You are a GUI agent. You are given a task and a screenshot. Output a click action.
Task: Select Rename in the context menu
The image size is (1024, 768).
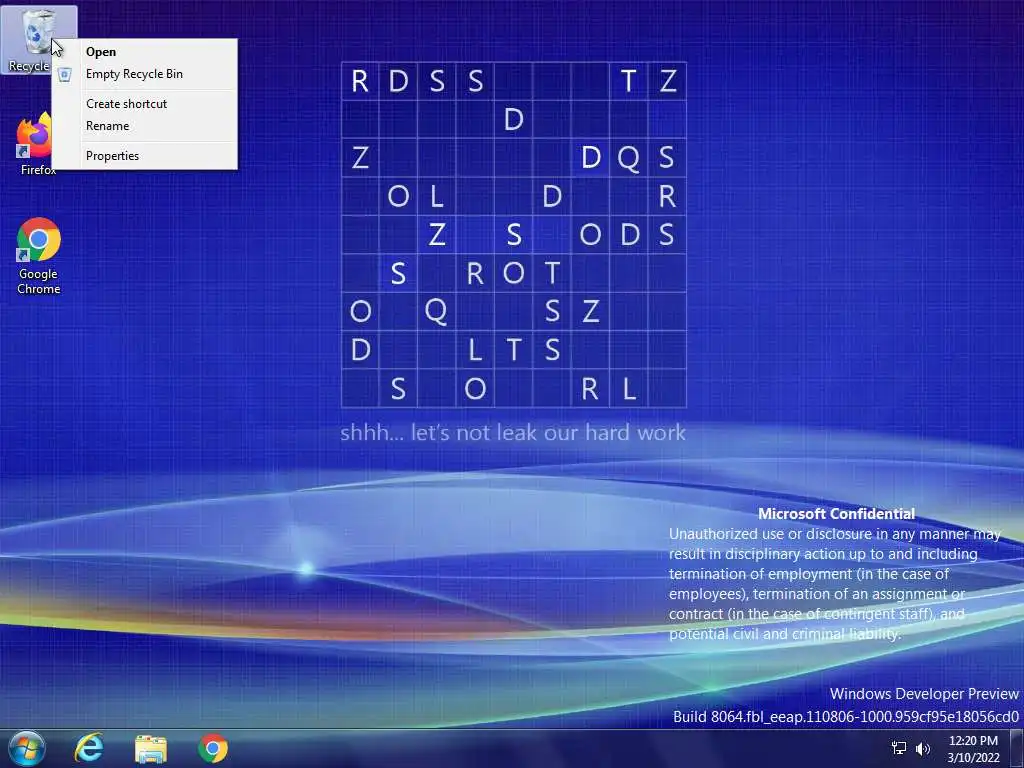[144, 126]
